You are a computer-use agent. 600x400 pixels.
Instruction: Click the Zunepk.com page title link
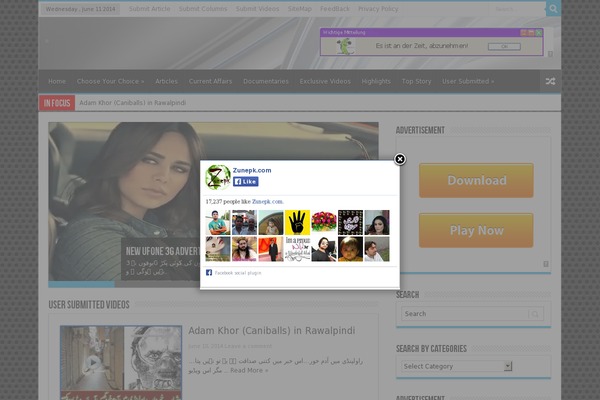coord(252,170)
